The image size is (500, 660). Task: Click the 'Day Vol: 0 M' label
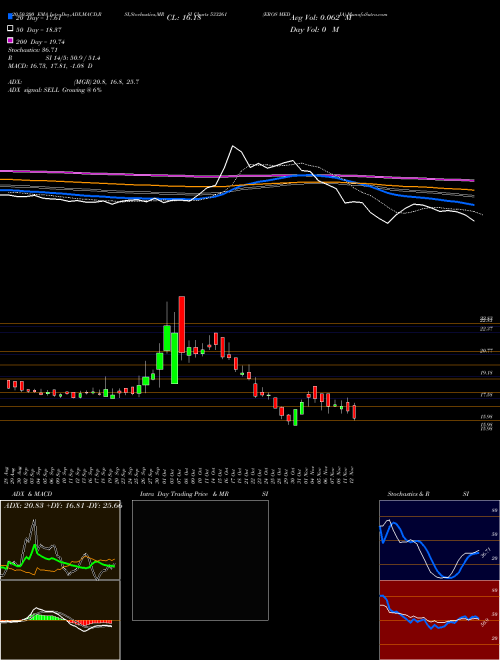coord(314,29)
